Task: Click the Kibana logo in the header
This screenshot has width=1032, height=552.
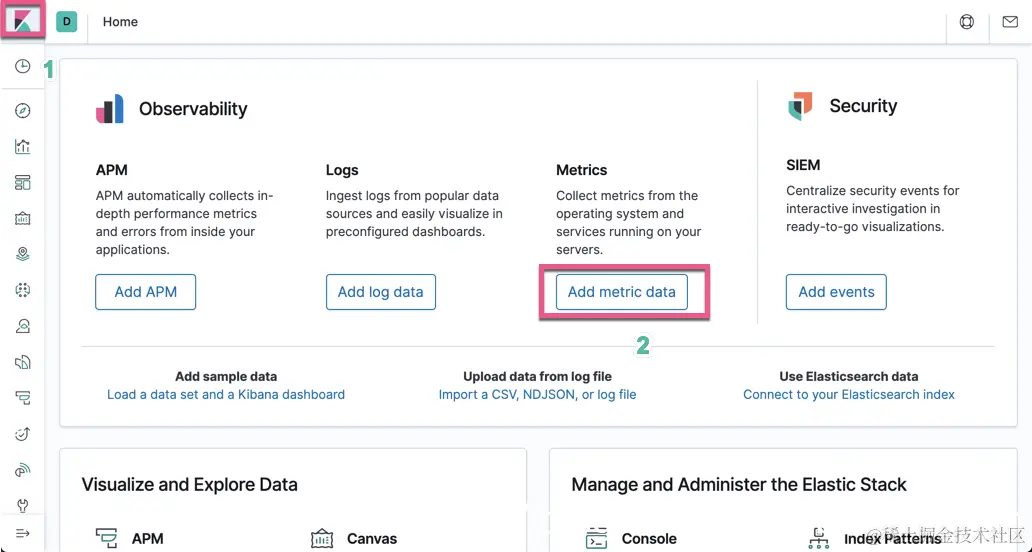Action: click(x=22, y=22)
